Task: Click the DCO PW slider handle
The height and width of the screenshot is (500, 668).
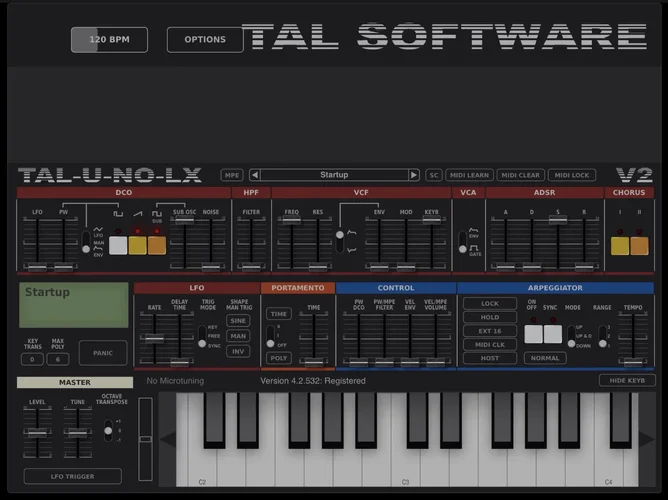Action: [63, 267]
